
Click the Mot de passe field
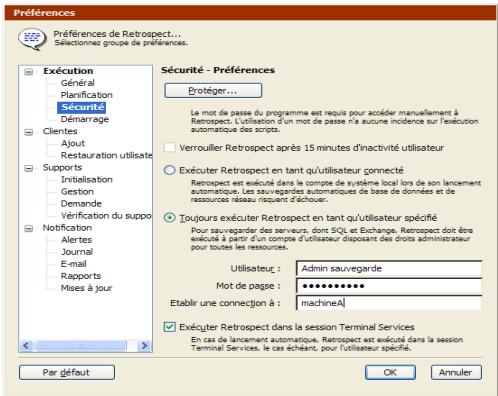coord(389,286)
